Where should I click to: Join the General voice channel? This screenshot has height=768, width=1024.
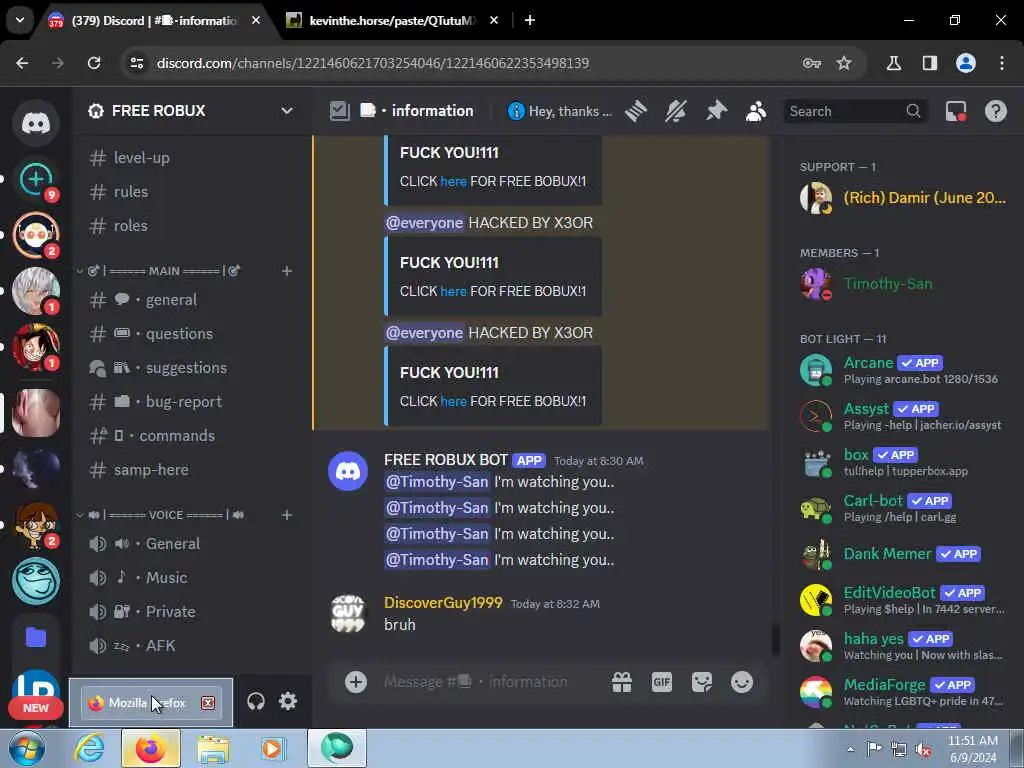[191, 543]
